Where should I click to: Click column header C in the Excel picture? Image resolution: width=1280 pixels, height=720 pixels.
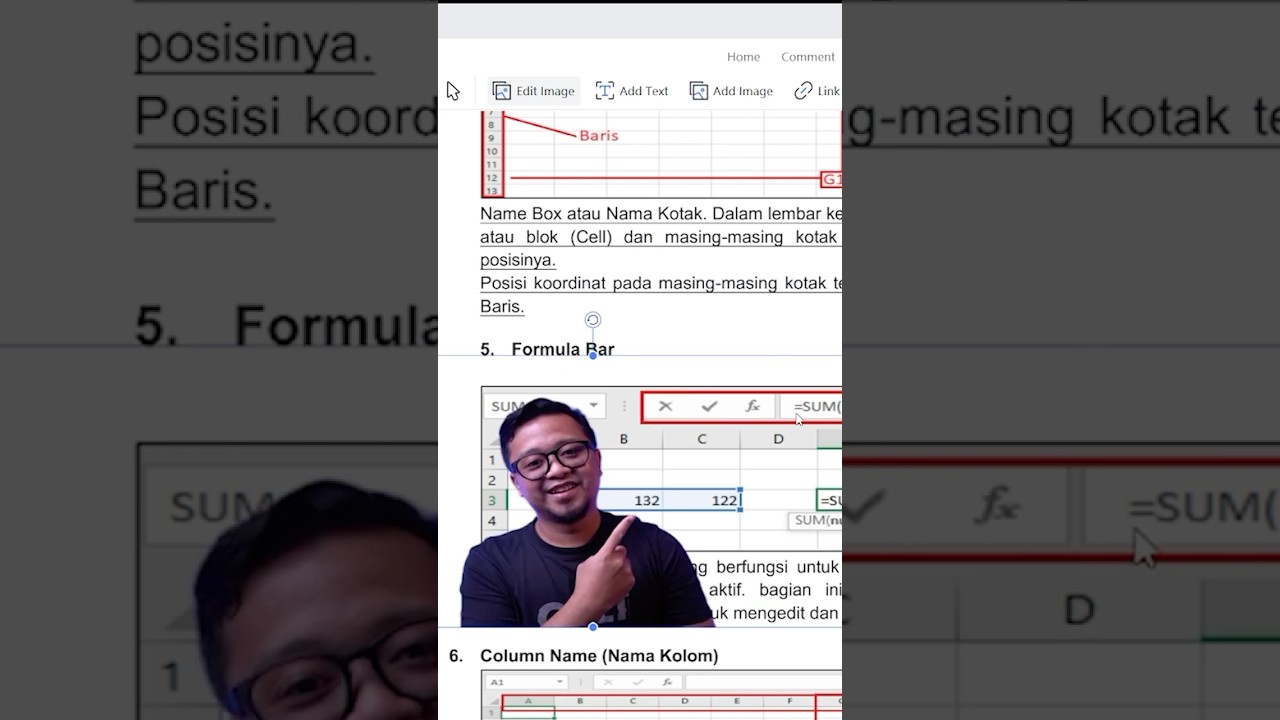701,439
